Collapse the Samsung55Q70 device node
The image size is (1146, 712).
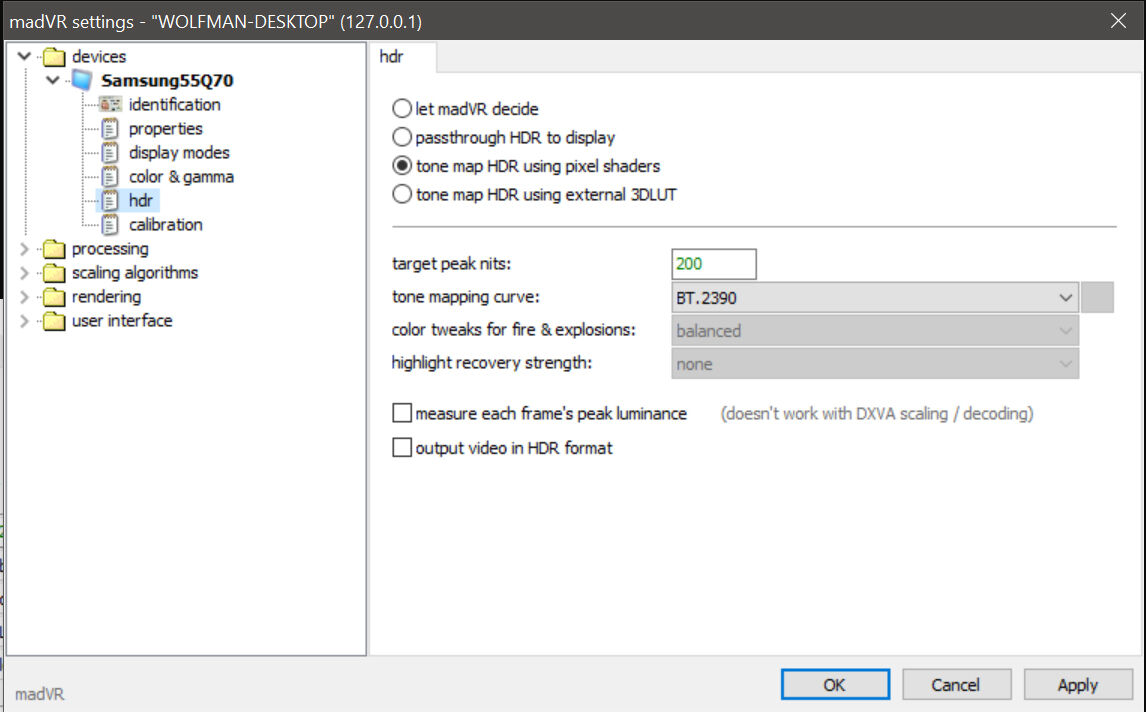coord(53,80)
